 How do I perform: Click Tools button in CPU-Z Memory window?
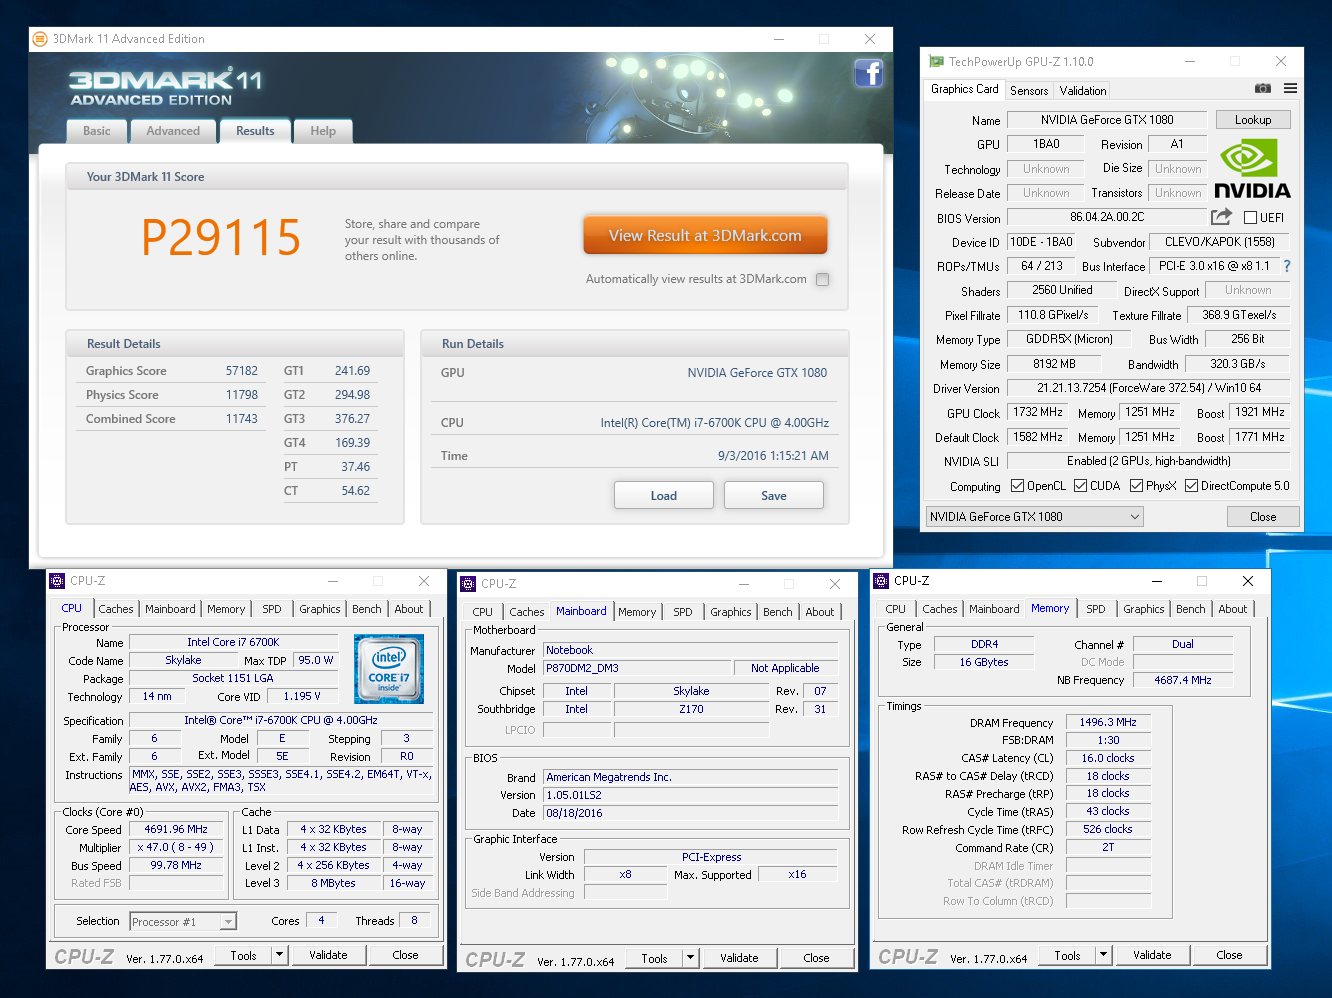click(1068, 955)
